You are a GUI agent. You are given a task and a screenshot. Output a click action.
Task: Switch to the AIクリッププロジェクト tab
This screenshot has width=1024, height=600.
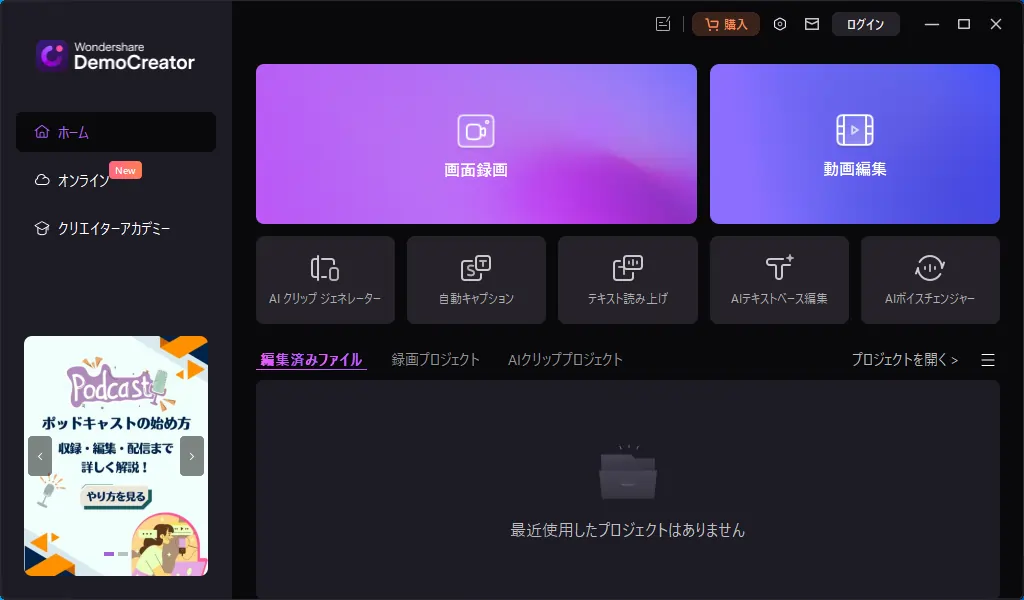coord(565,359)
